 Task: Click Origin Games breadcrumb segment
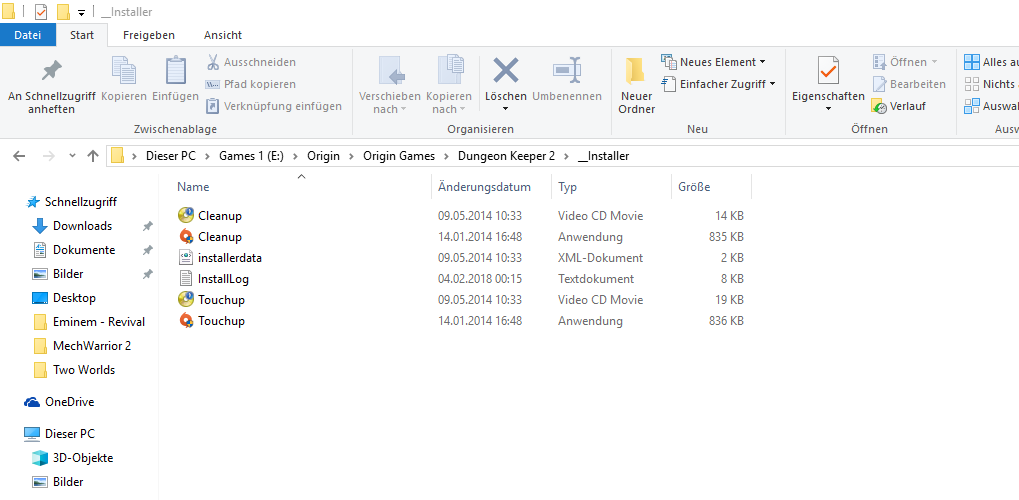click(399, 156)
